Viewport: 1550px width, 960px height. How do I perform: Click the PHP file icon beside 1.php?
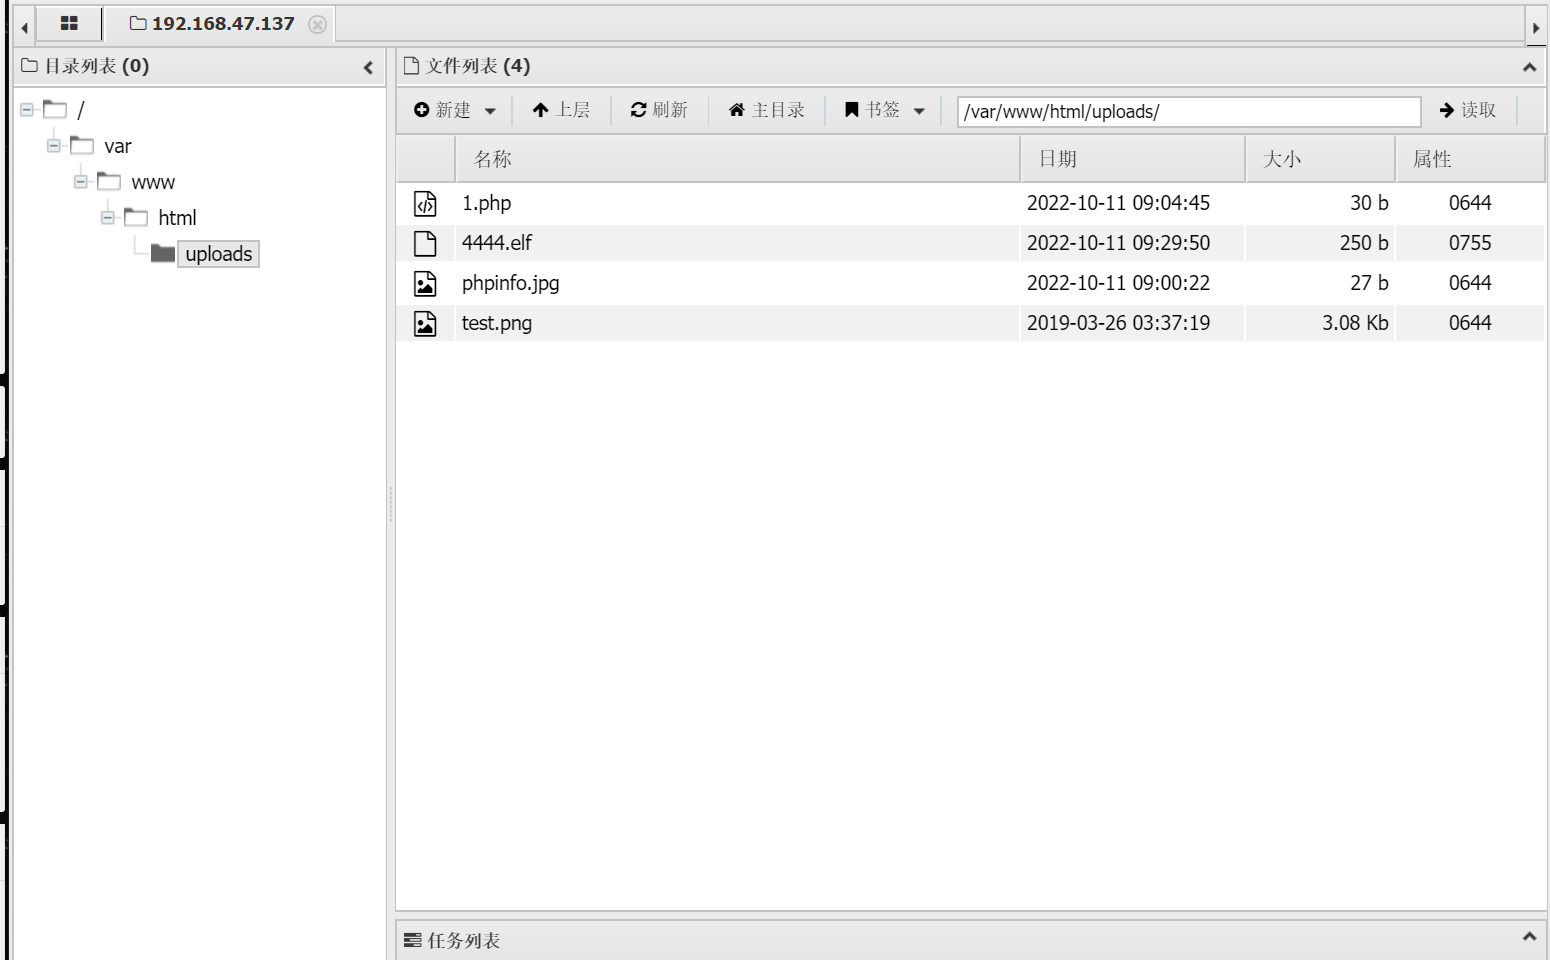coord(425,203)
